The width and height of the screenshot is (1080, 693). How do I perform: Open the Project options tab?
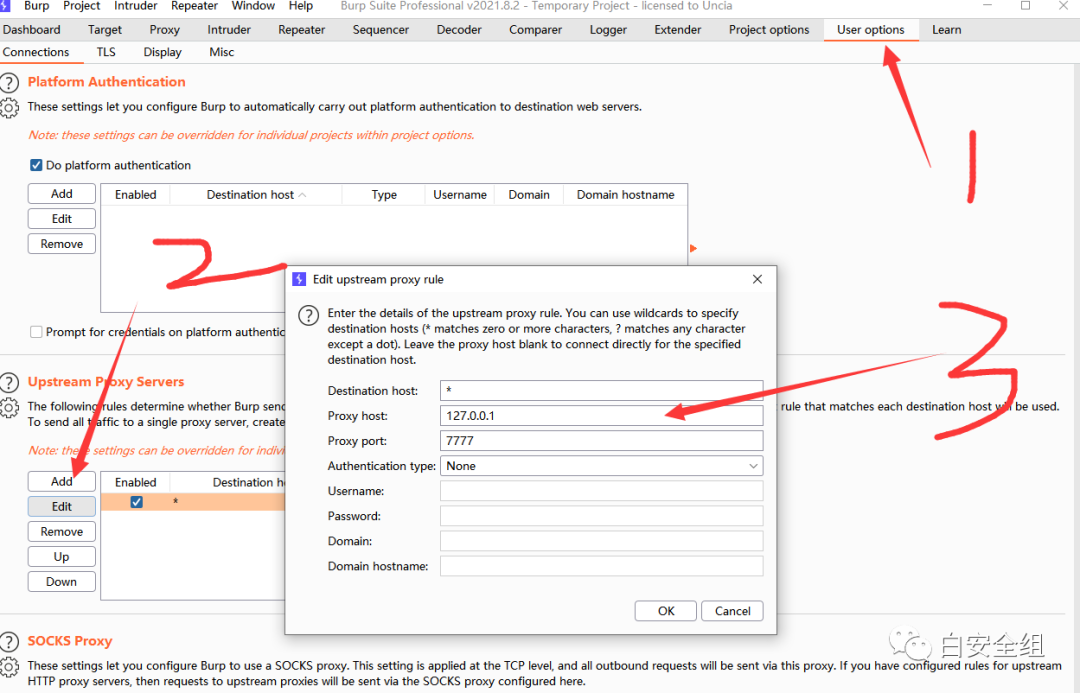[769, 30]
